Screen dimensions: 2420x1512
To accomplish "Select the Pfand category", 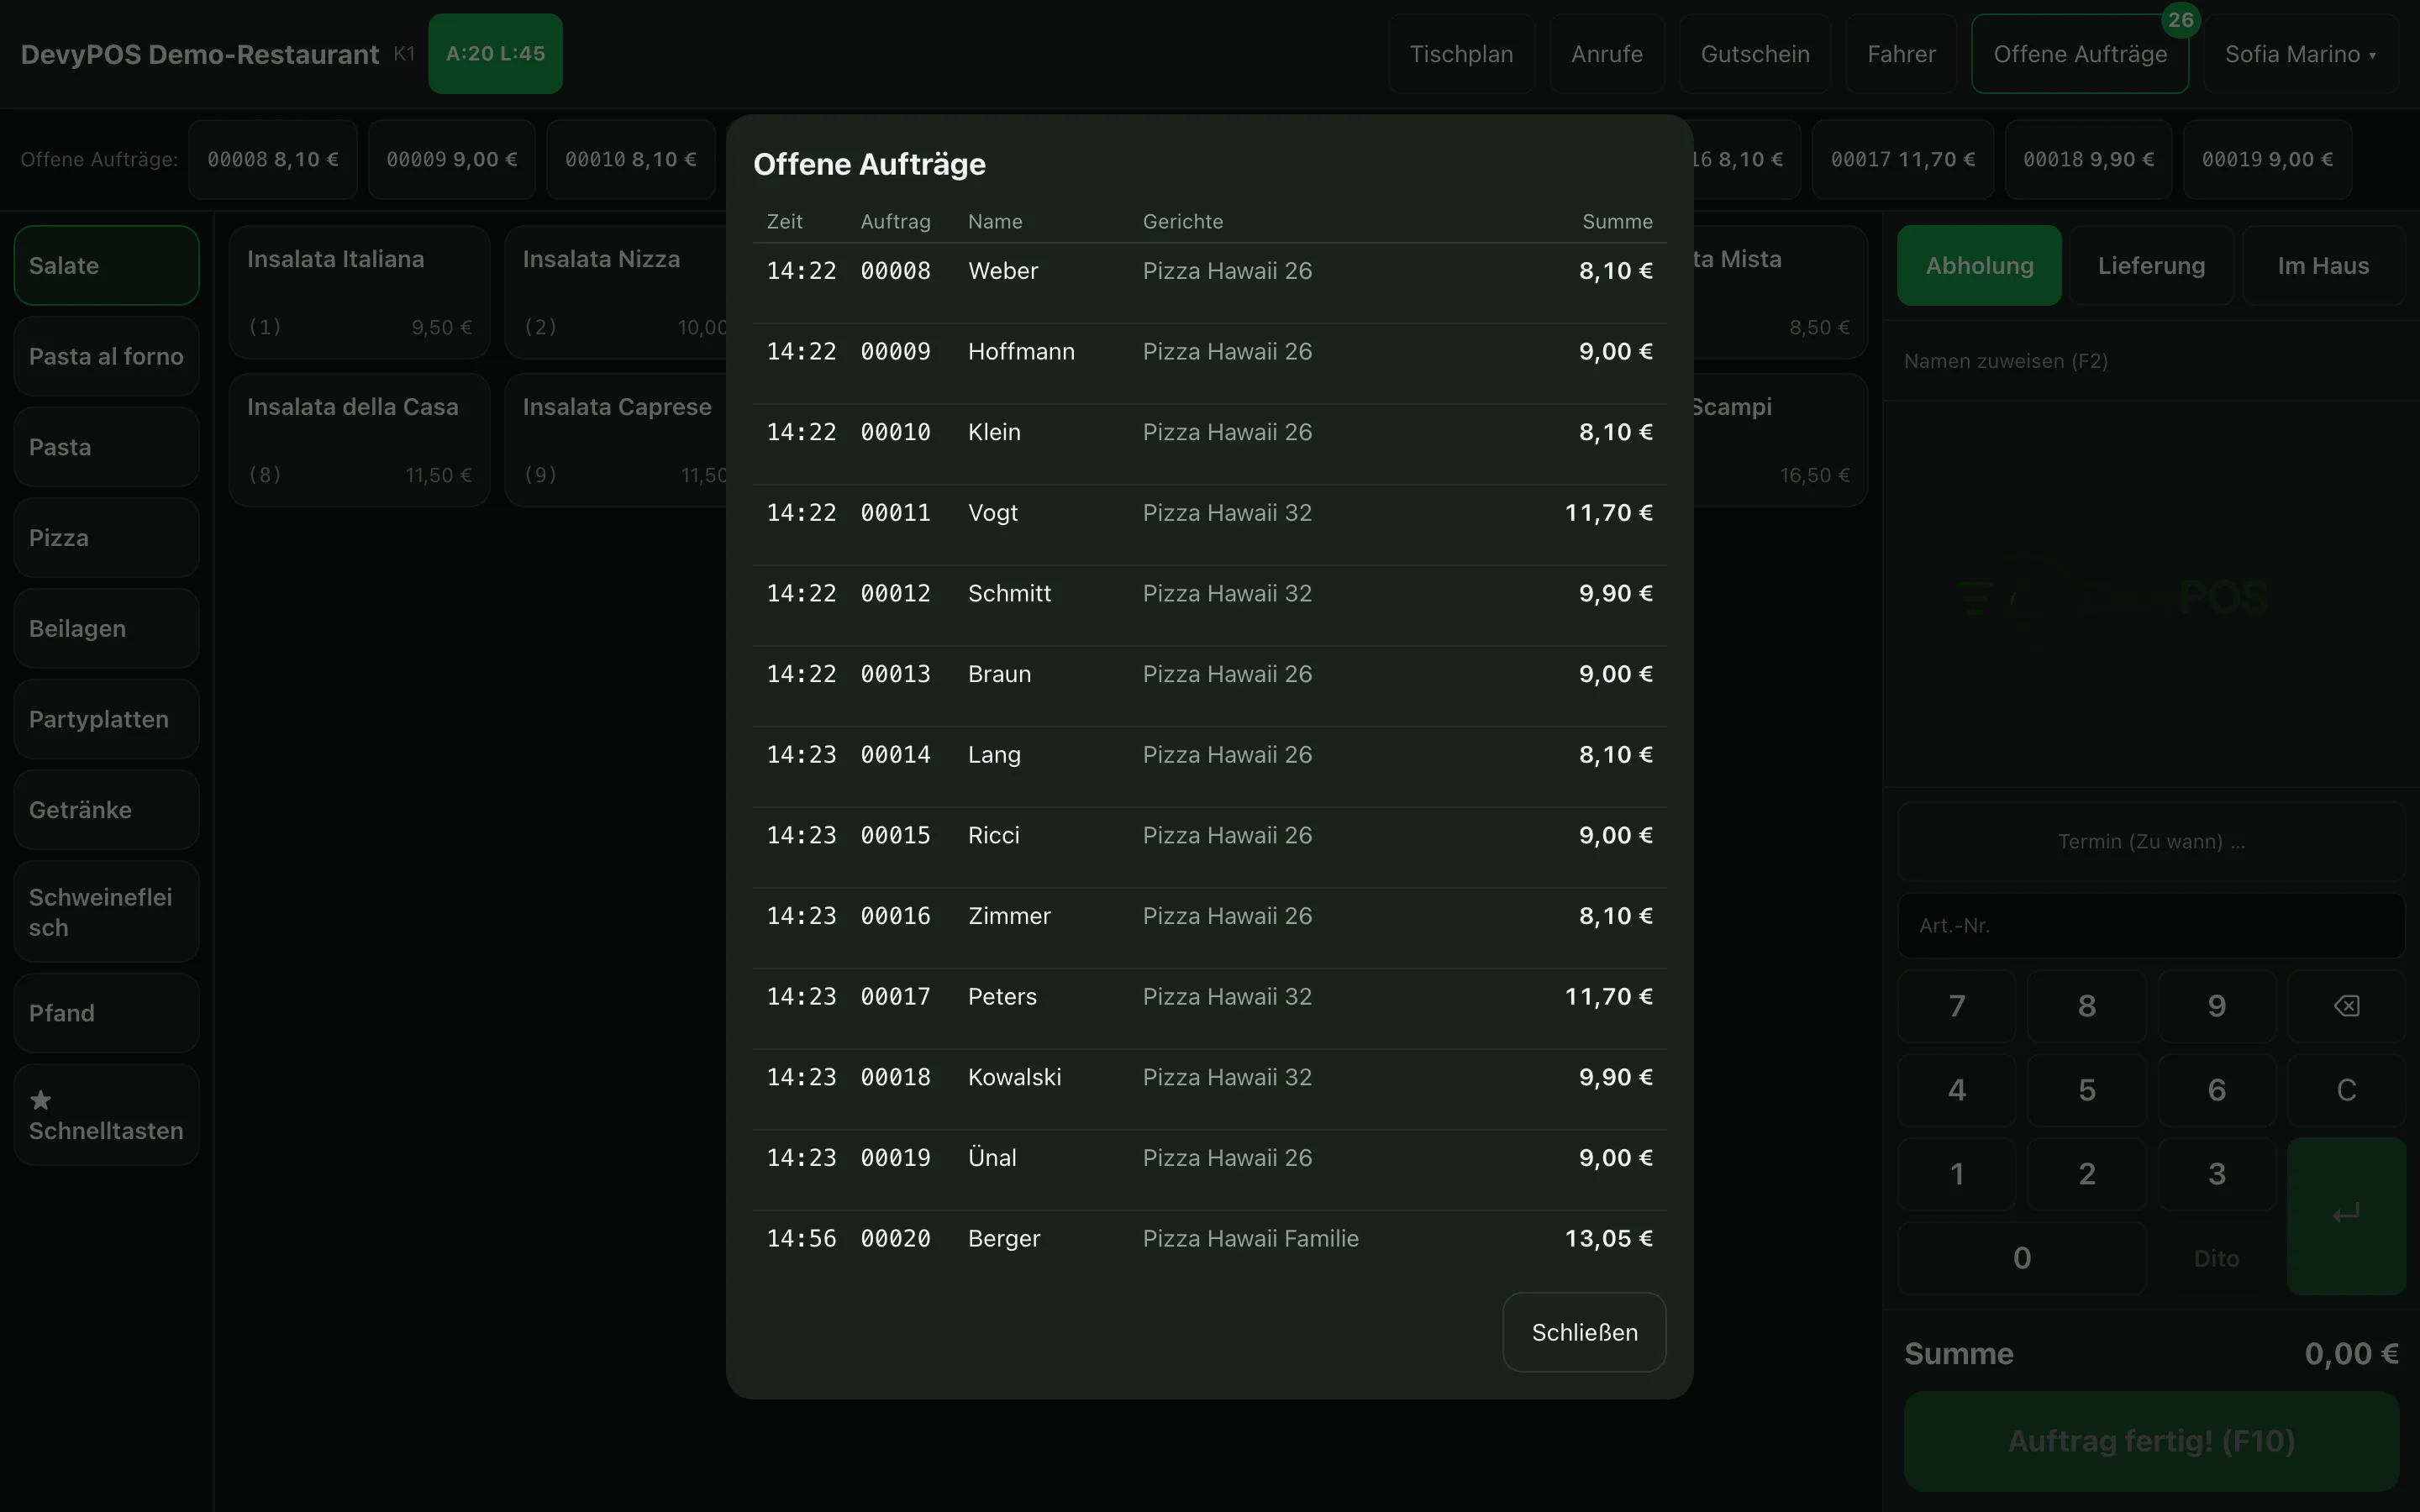I will click(x=106, y=1013).
